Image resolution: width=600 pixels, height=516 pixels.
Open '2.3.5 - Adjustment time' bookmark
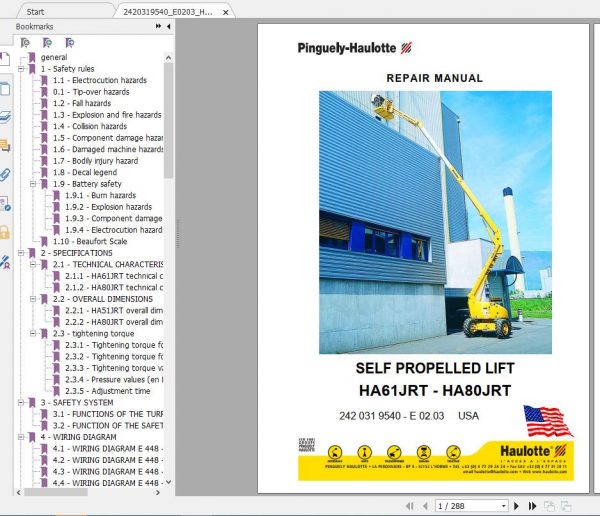[108, 391]
